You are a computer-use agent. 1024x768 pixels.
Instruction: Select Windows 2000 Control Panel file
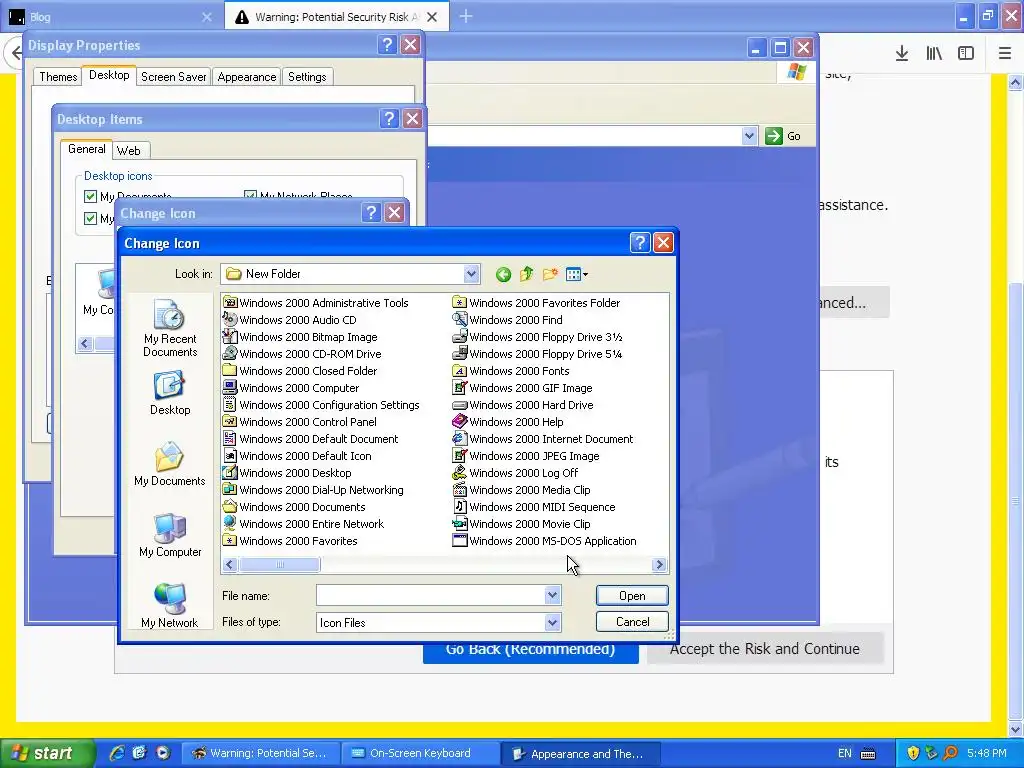[x=300, y=421]
